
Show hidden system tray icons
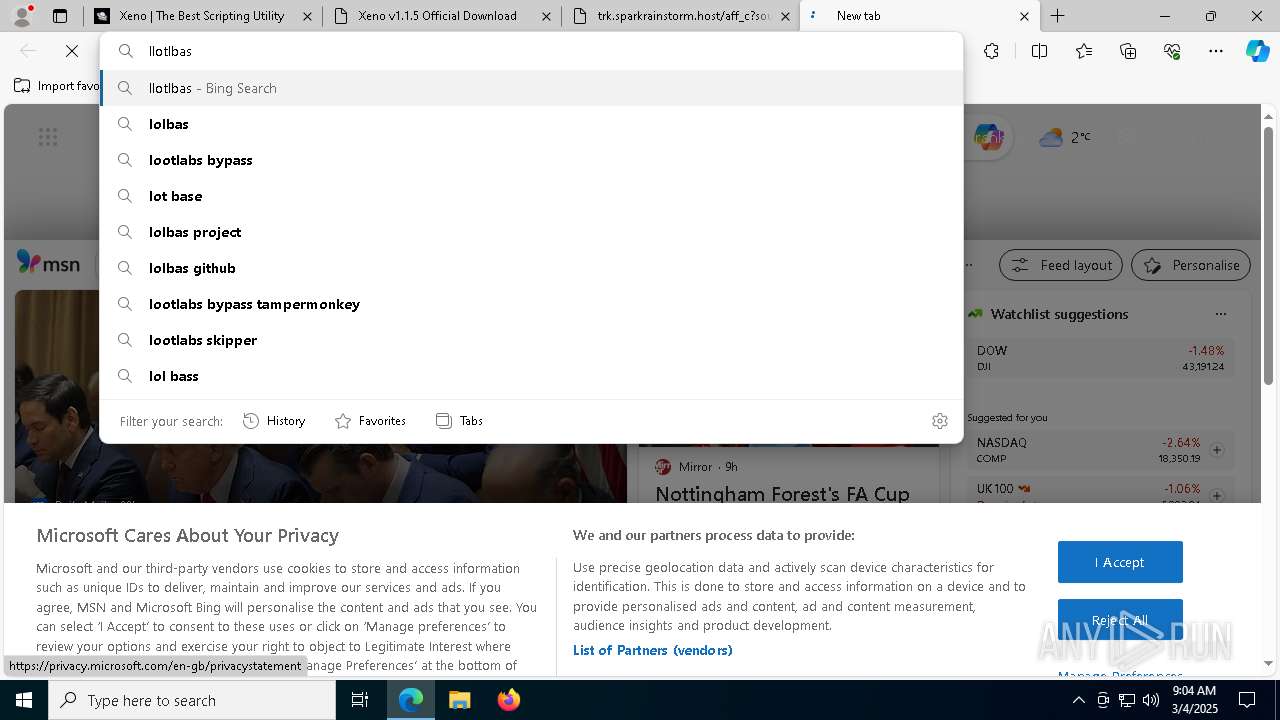[1078, 700]
